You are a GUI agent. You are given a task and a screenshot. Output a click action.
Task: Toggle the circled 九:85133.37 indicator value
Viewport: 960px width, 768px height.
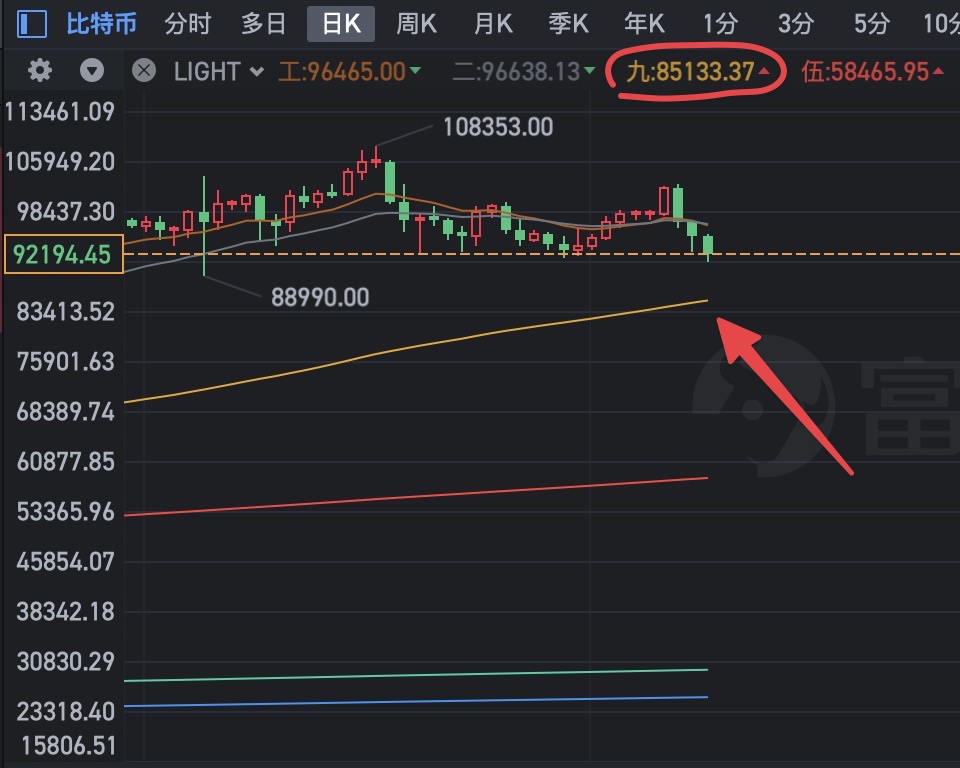(x=697, y=72)
